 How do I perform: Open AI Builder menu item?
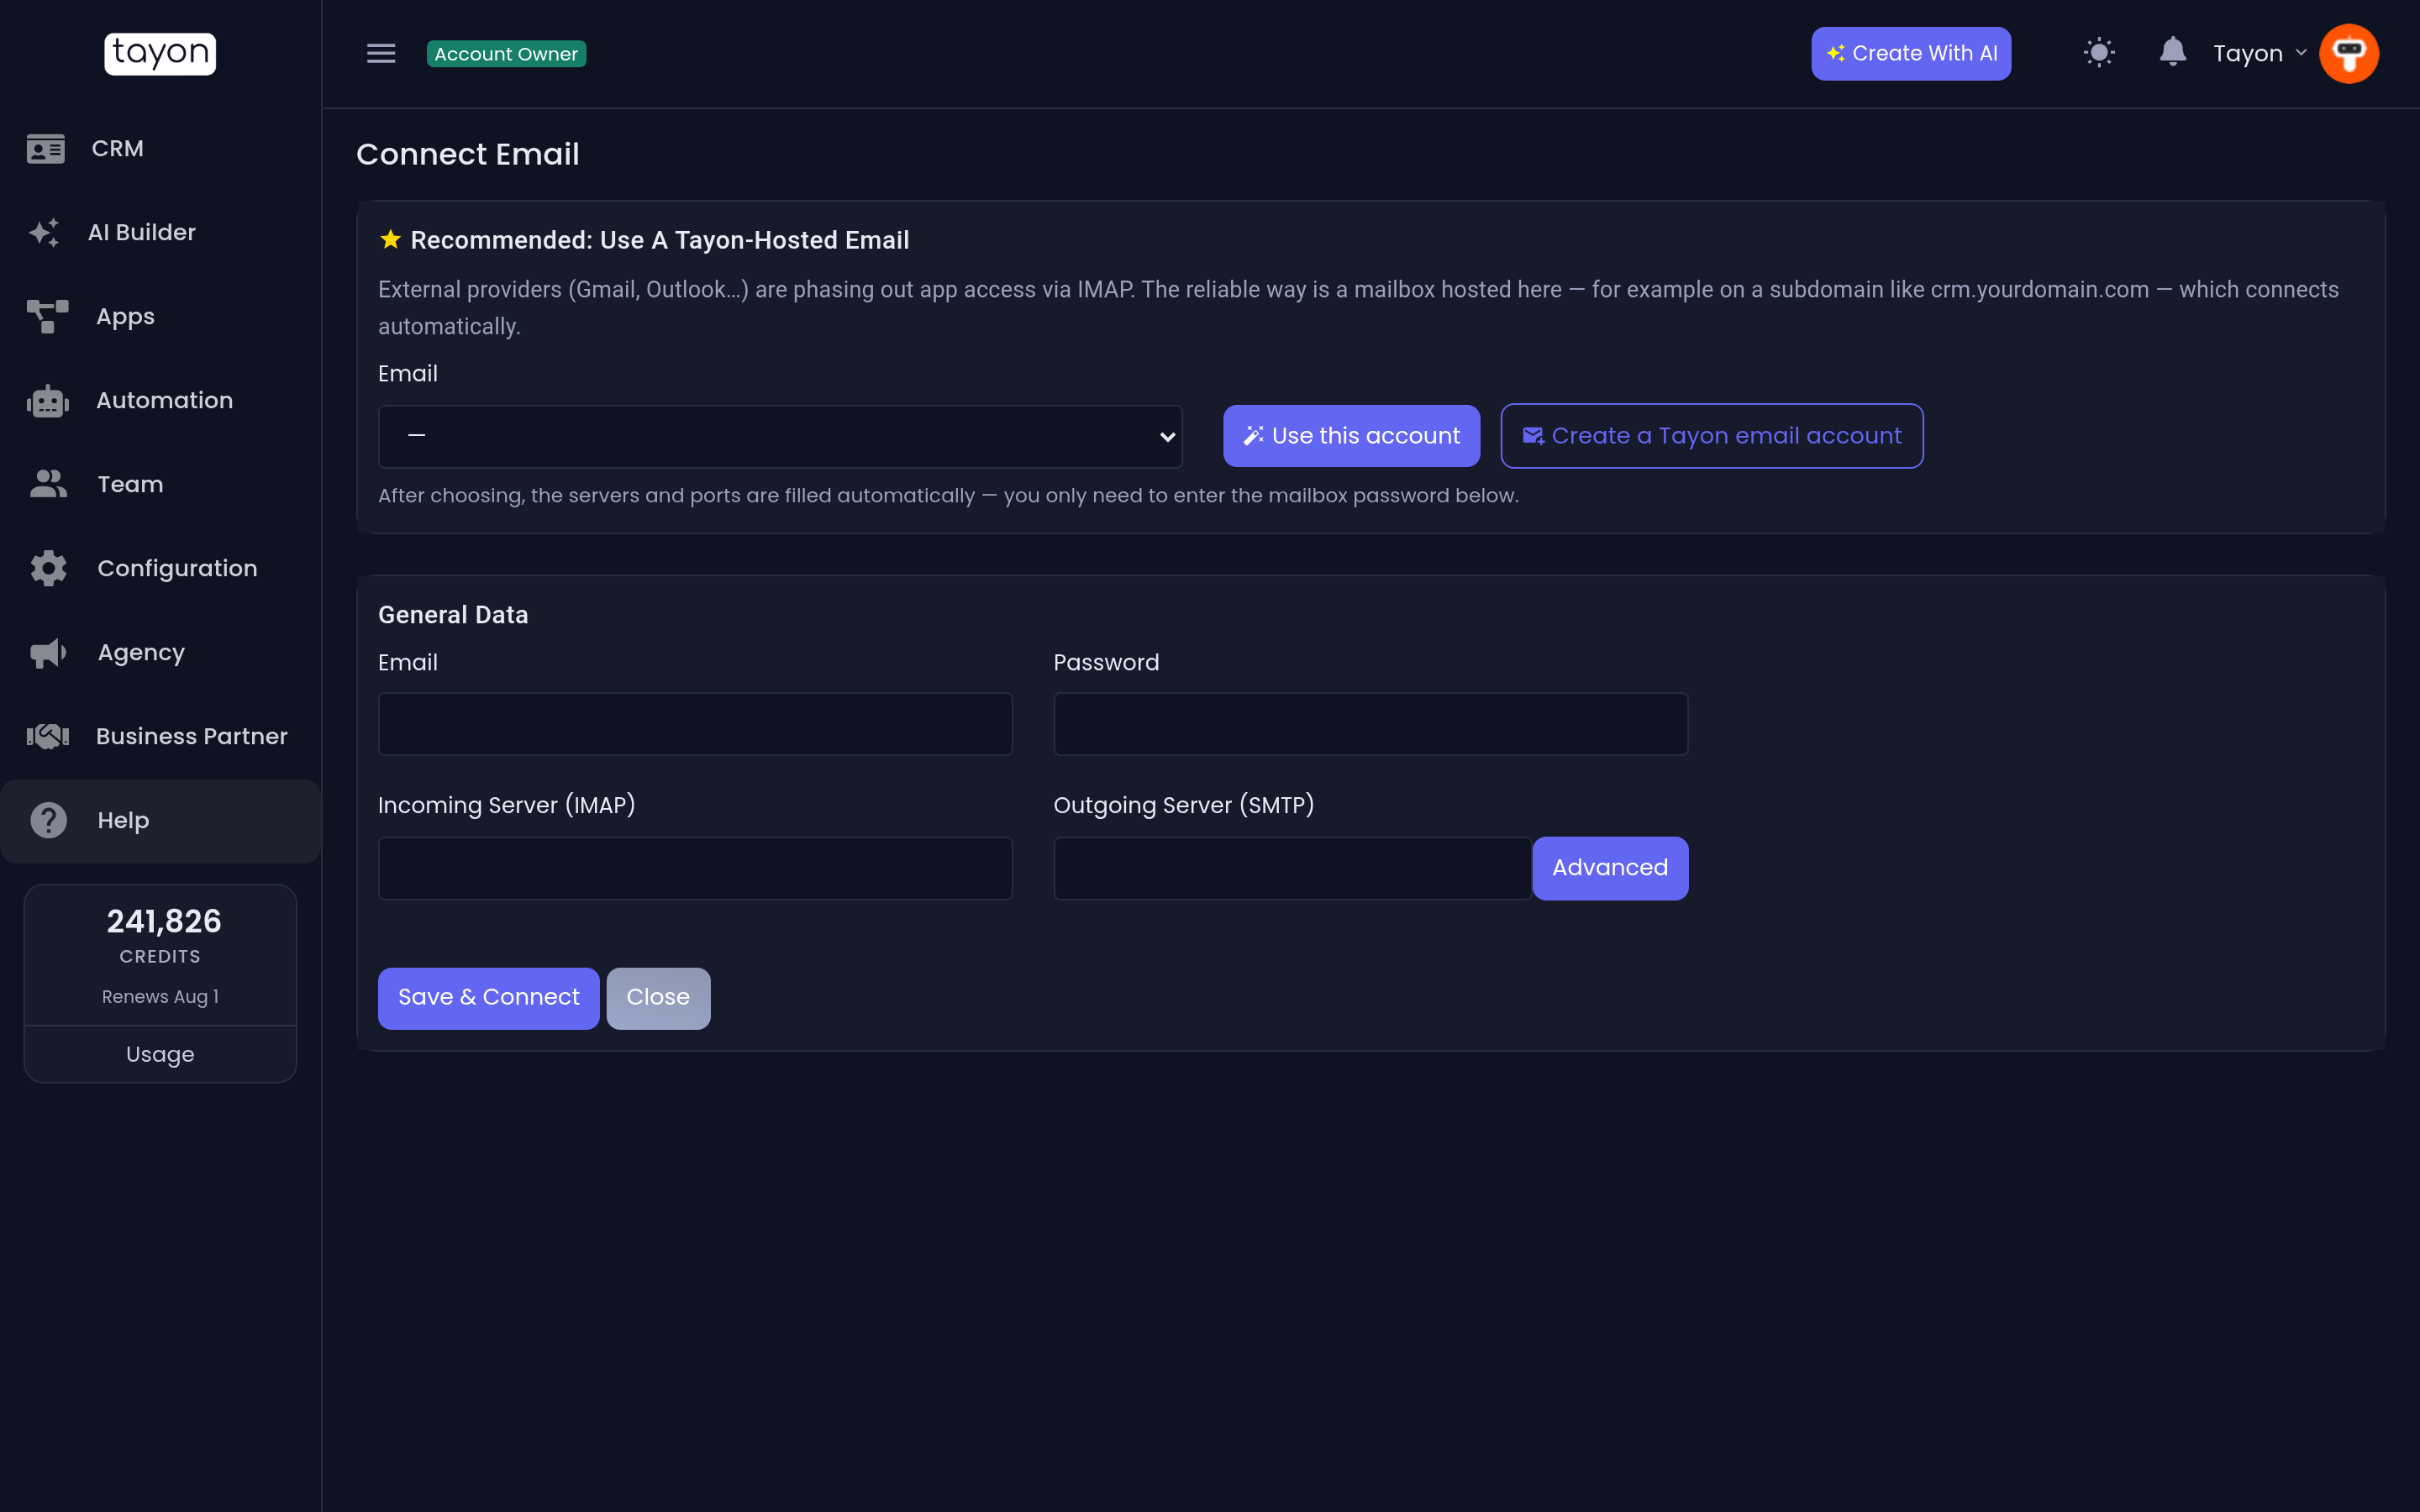[160, 233]
